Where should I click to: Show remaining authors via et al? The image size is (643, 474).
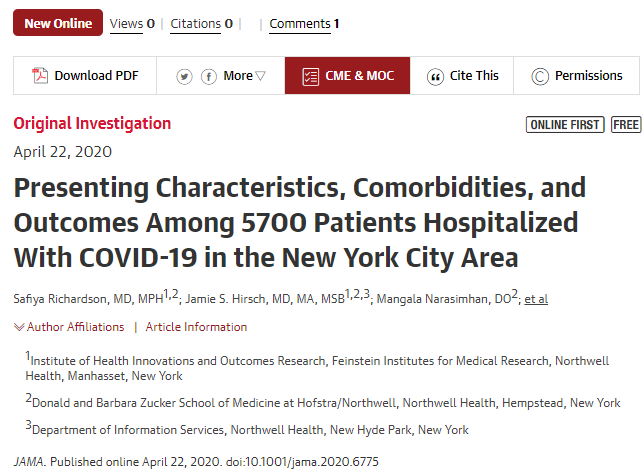(x=536, y=298)
